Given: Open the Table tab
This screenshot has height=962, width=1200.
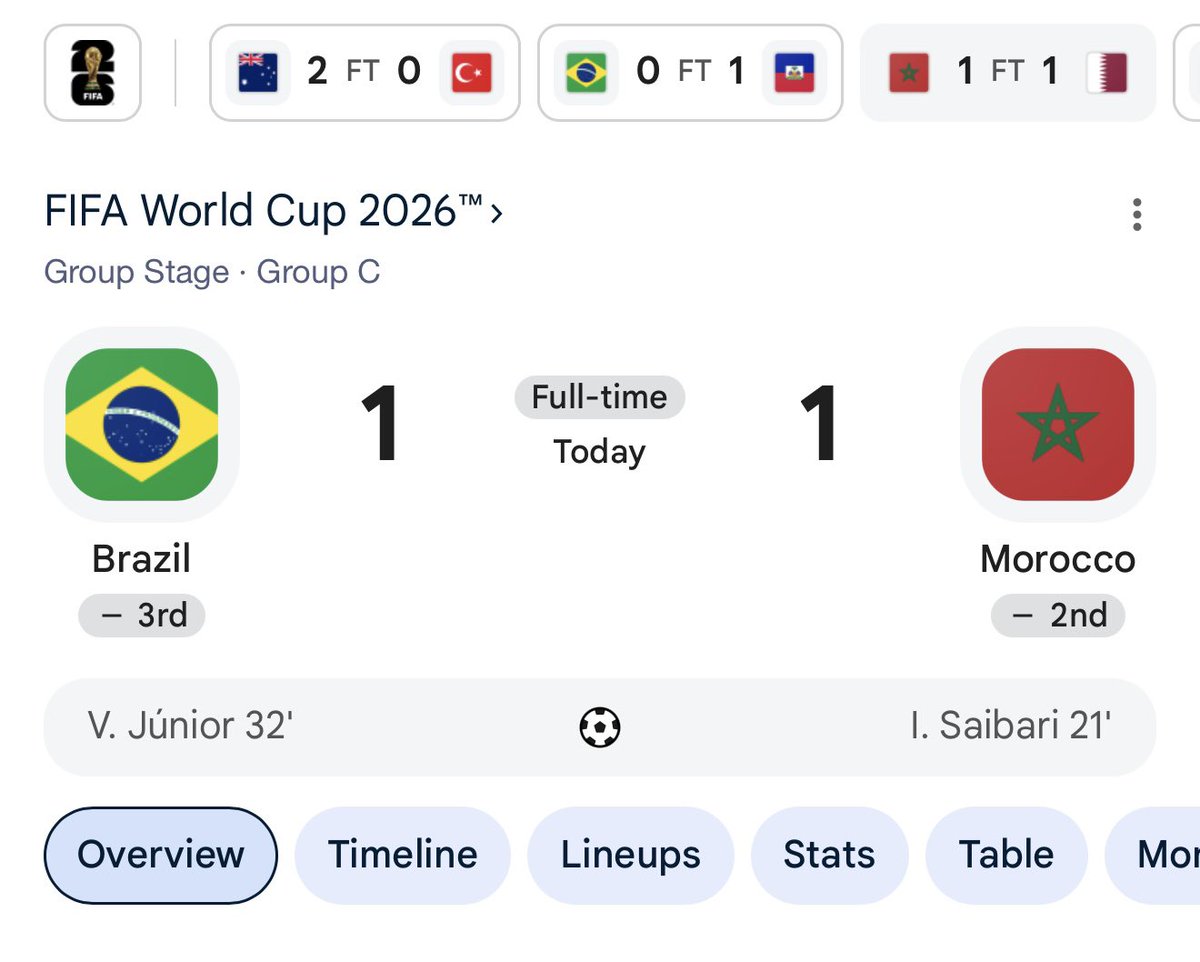Looking at the screenshot, I should 1006,855.
